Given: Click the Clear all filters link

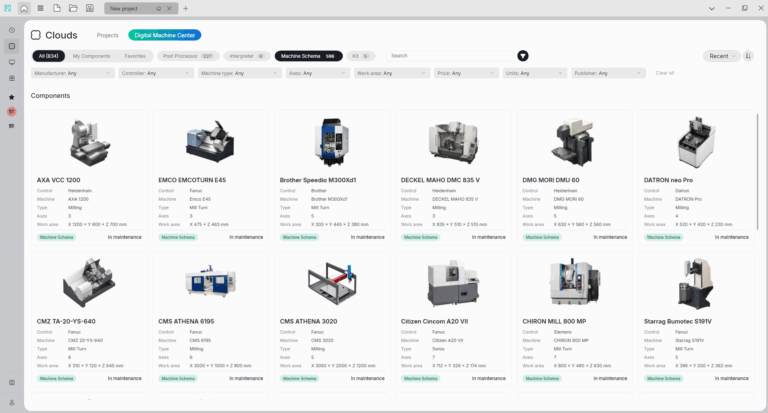Looking at the screenshot, I should point(665,73).
